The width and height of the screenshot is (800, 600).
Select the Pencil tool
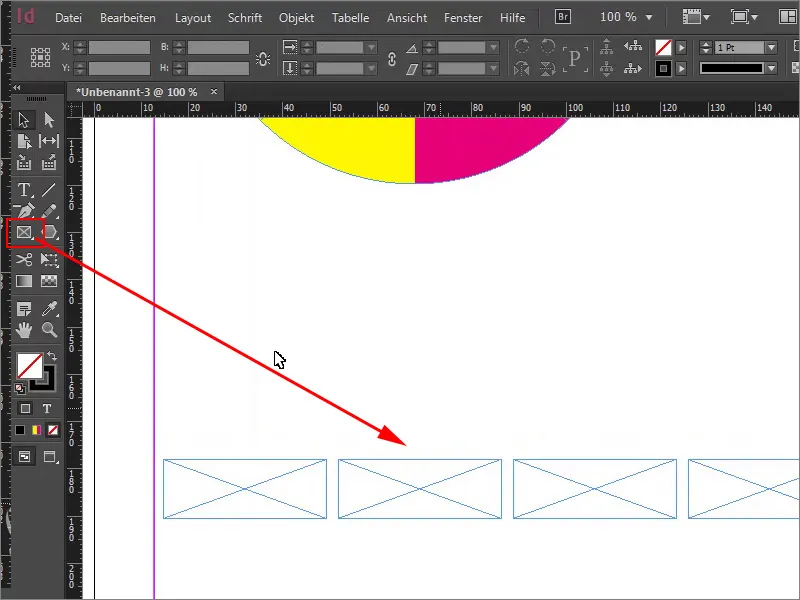[49, 211]
